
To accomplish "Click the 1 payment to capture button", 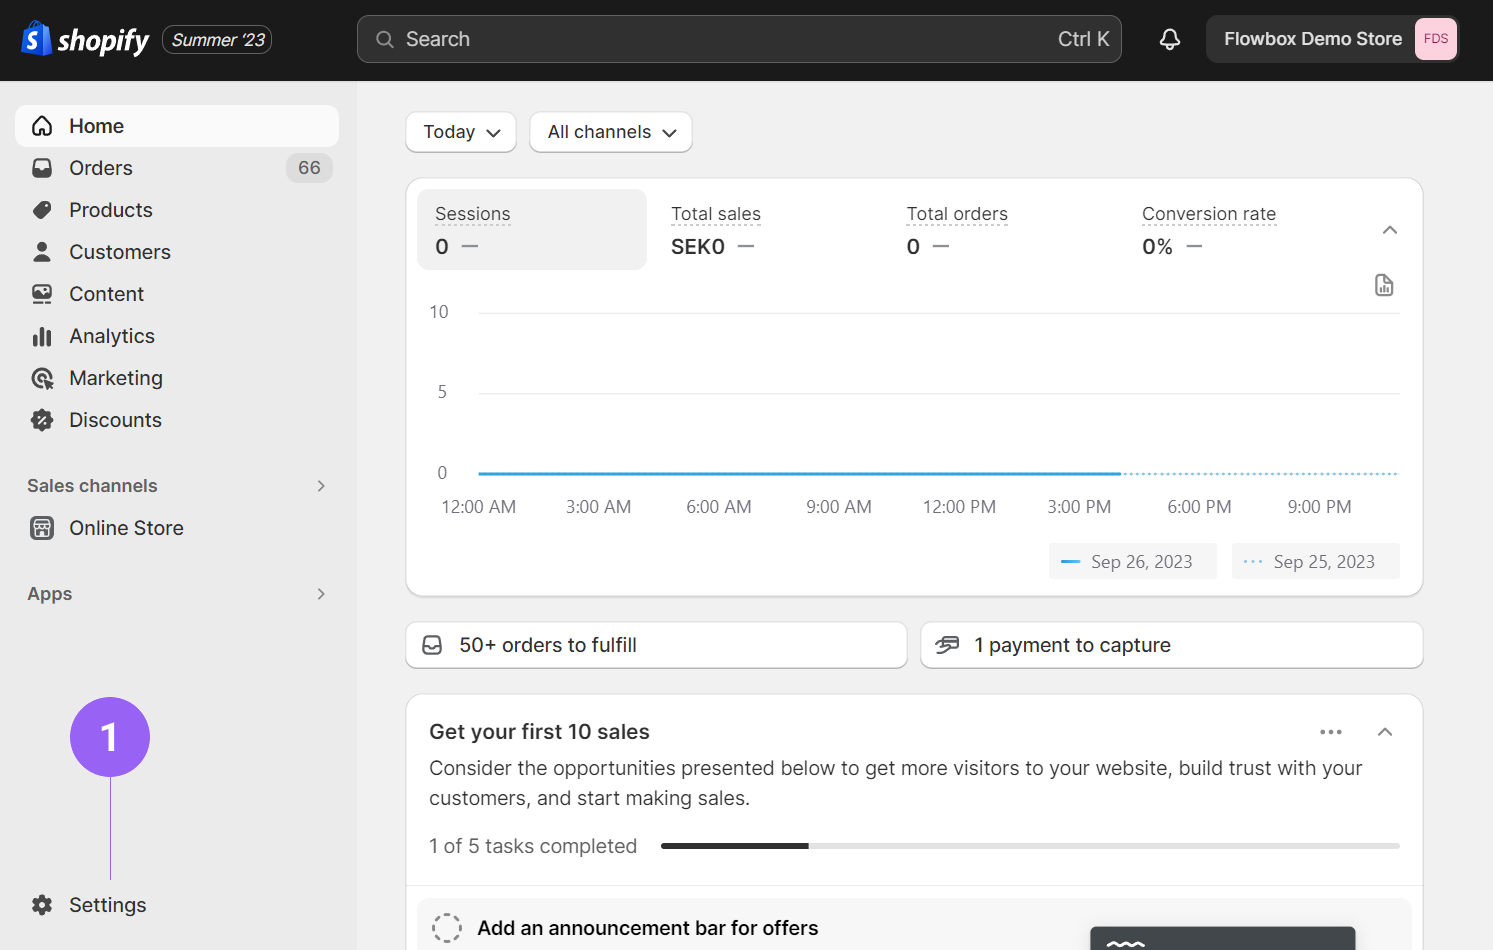I will coord(1171,645).
